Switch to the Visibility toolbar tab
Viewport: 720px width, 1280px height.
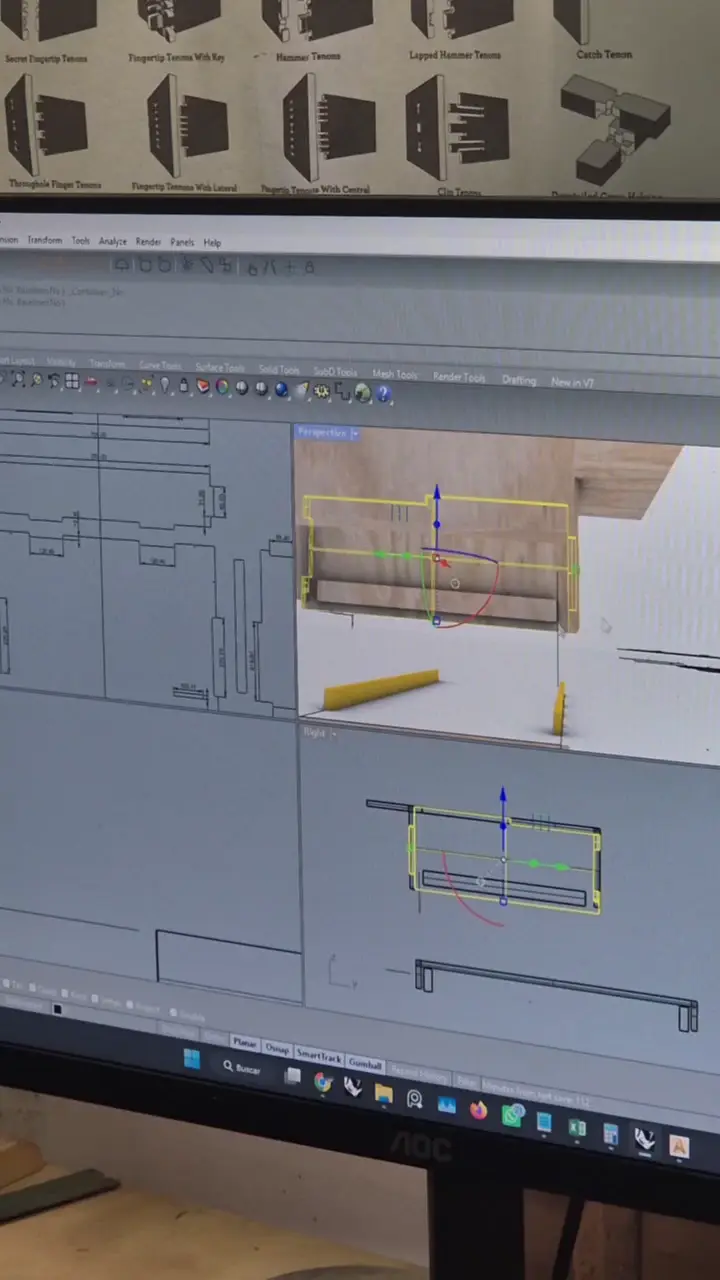coord(61,361)
